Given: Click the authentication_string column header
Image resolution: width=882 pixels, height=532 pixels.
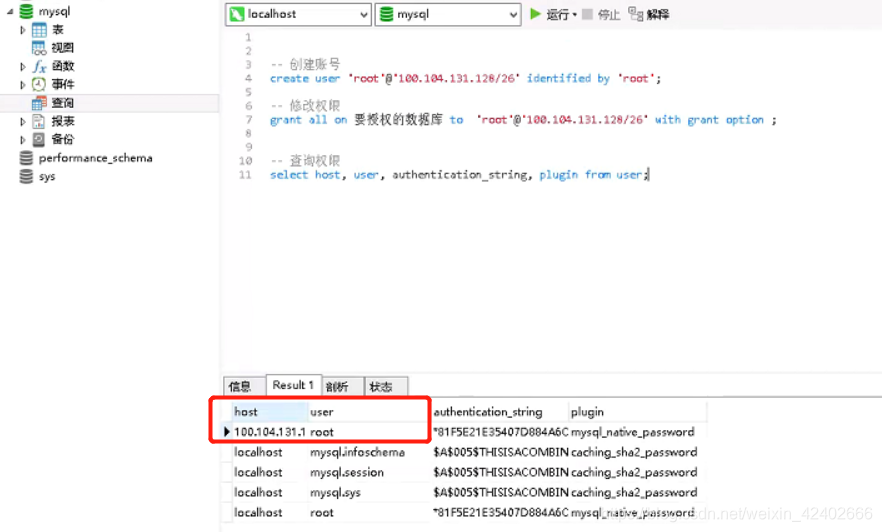Looking at the screenshot, I should [x=500, y=412].
